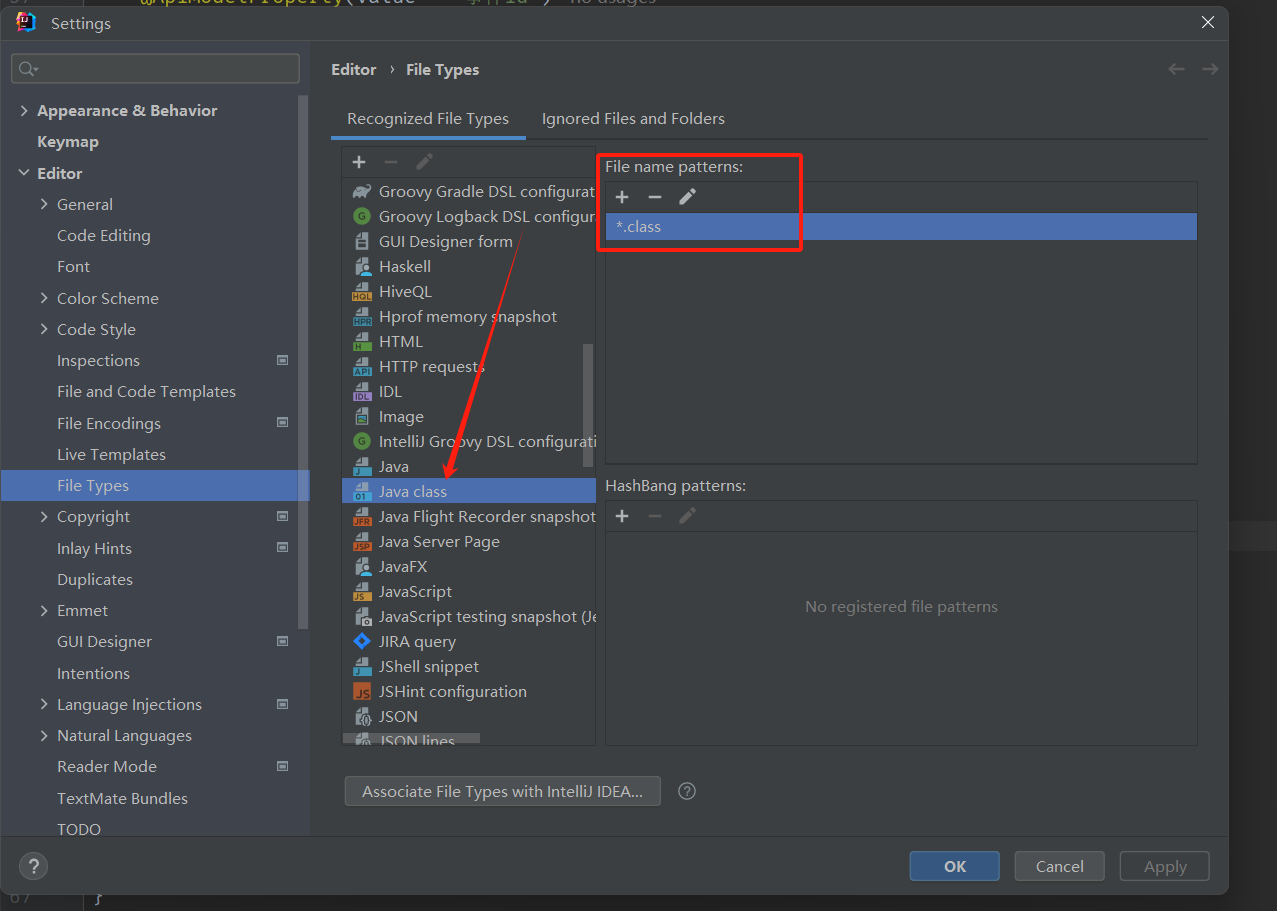Select the JavaScript file type icon
This screenshot has height=911, width=1277.
[362, 592]
